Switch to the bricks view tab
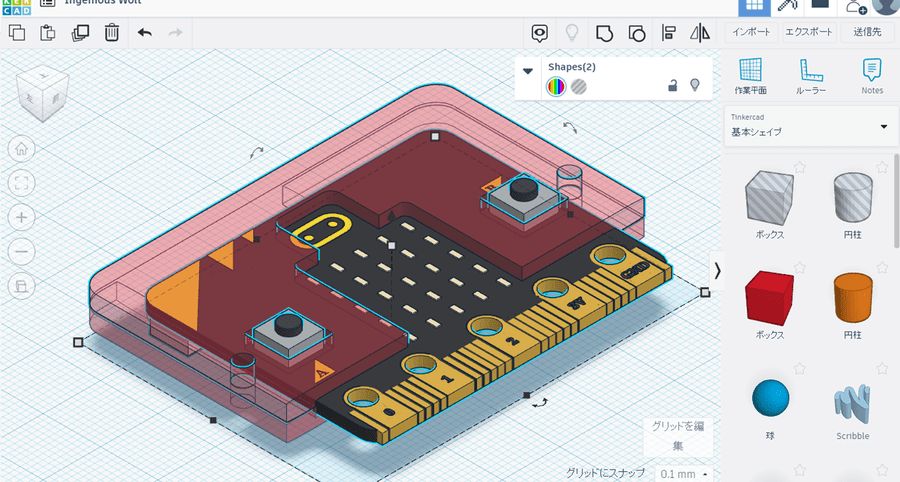Image resolution: width=900 pixels, height=482 pixels. [820, 6]
